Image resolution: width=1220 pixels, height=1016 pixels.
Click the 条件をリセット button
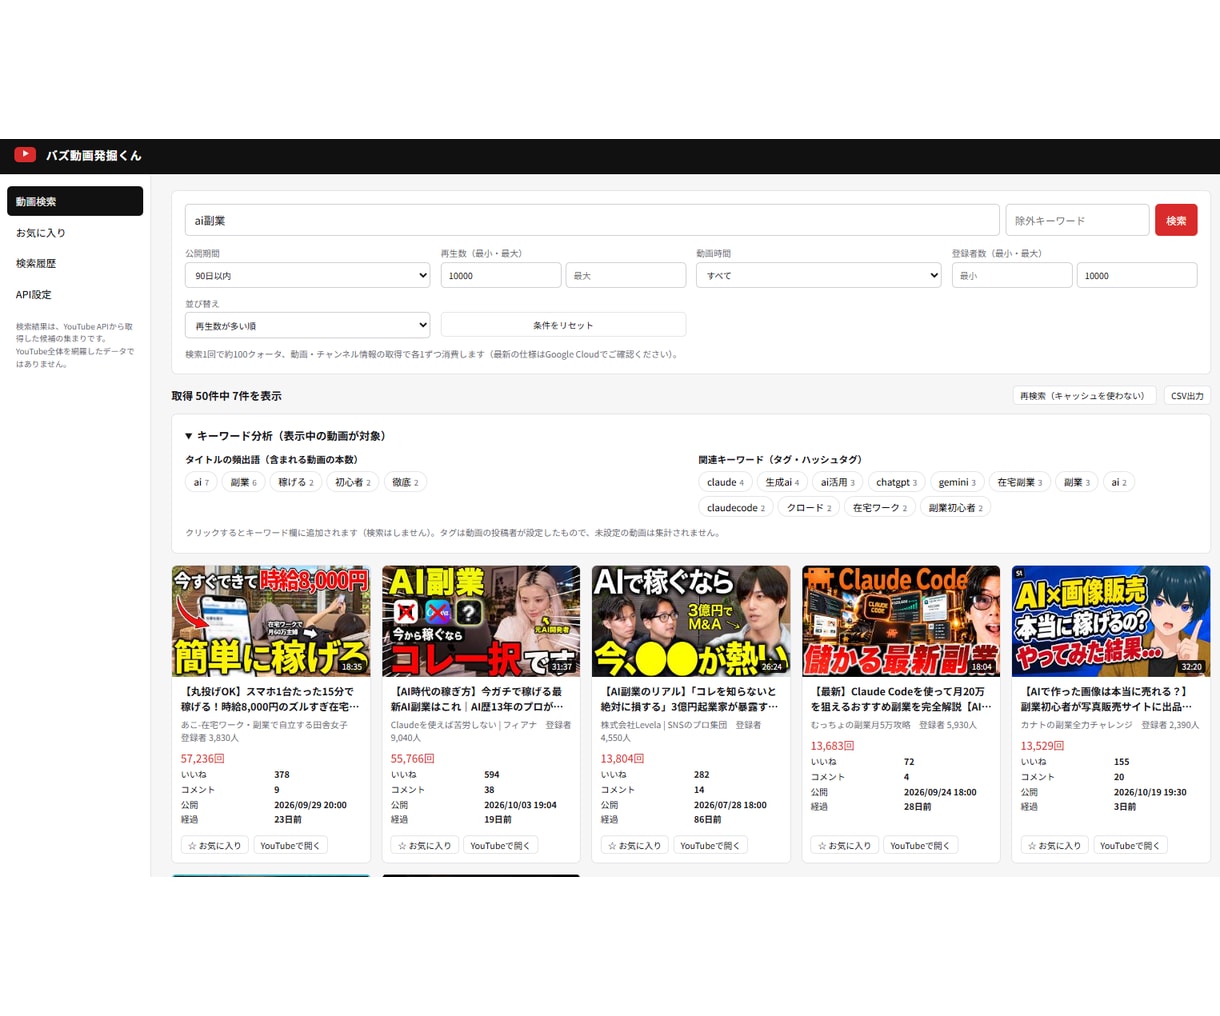tap(563, 325)
